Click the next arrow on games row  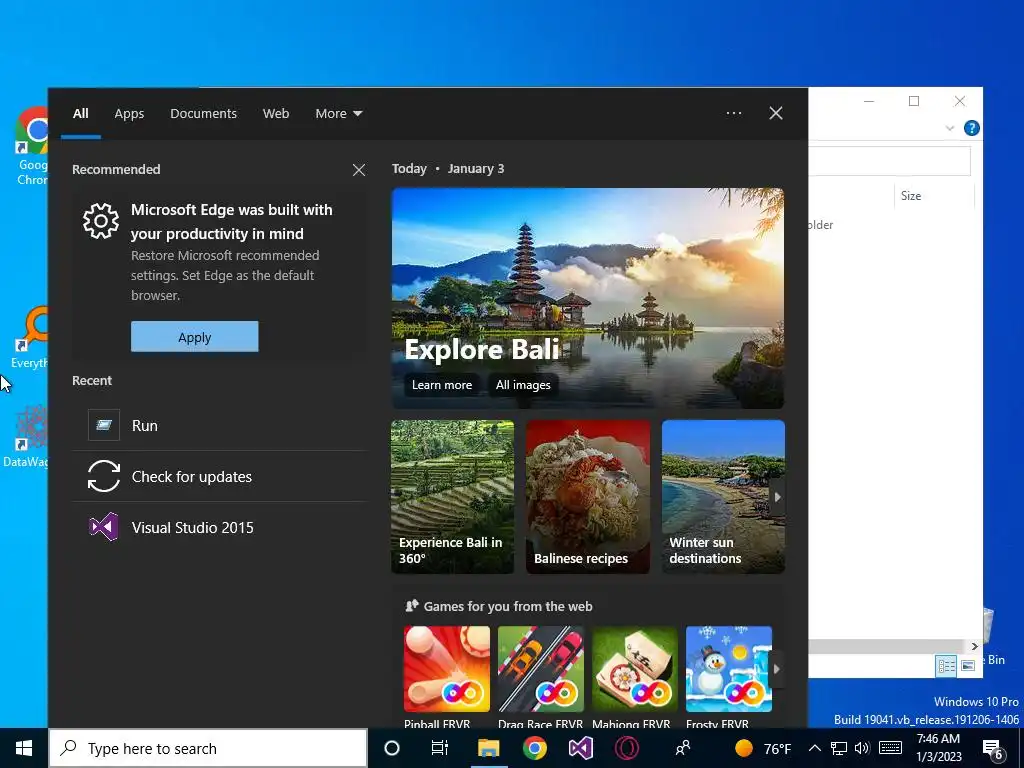[776, 669]
